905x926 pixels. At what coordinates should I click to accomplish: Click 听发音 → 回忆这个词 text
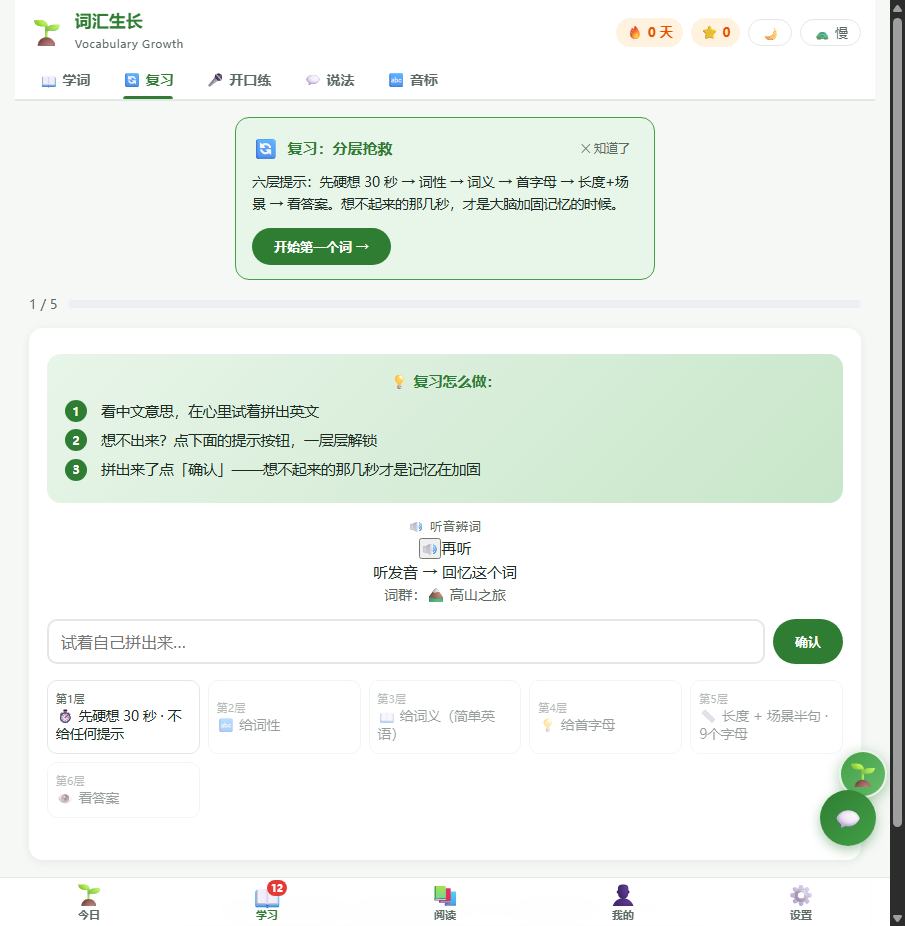pyautogui.click(x=445, y=572)
